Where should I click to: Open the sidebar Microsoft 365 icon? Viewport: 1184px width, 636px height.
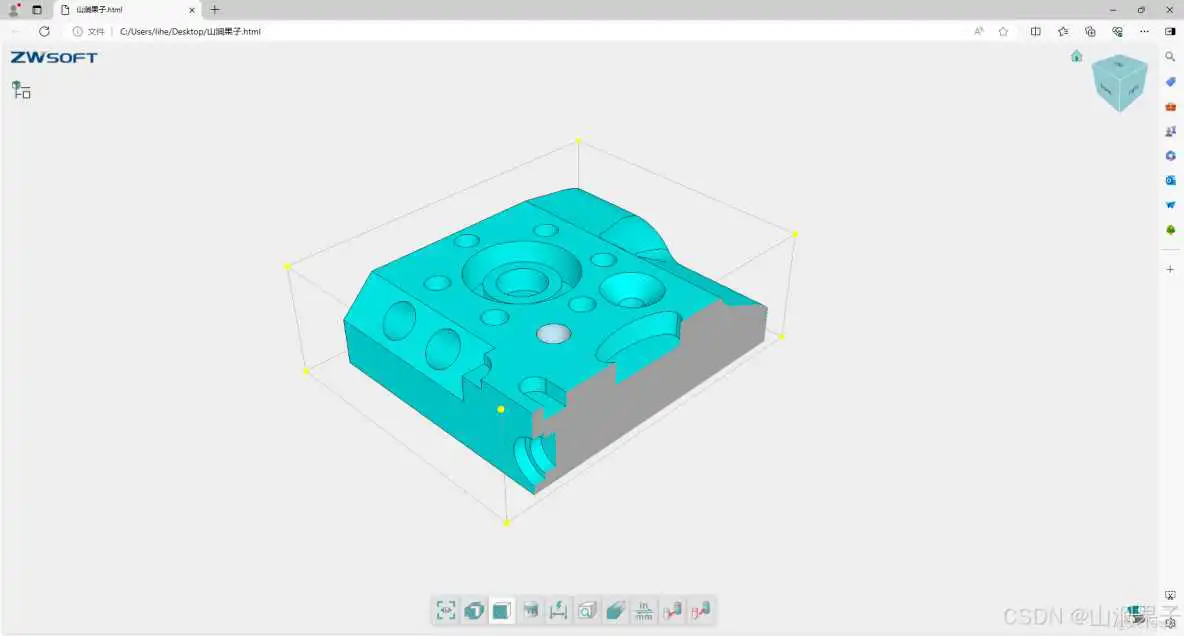point(1170,156)
